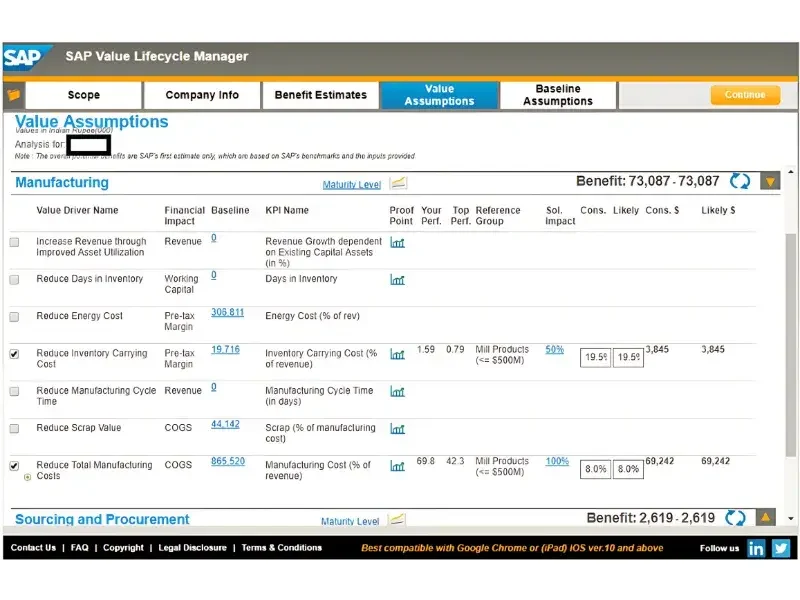This screenshot has width=800, height=600.
Task: Switch to Benefit Estimates tab
Action: click(x=320, y=95)
